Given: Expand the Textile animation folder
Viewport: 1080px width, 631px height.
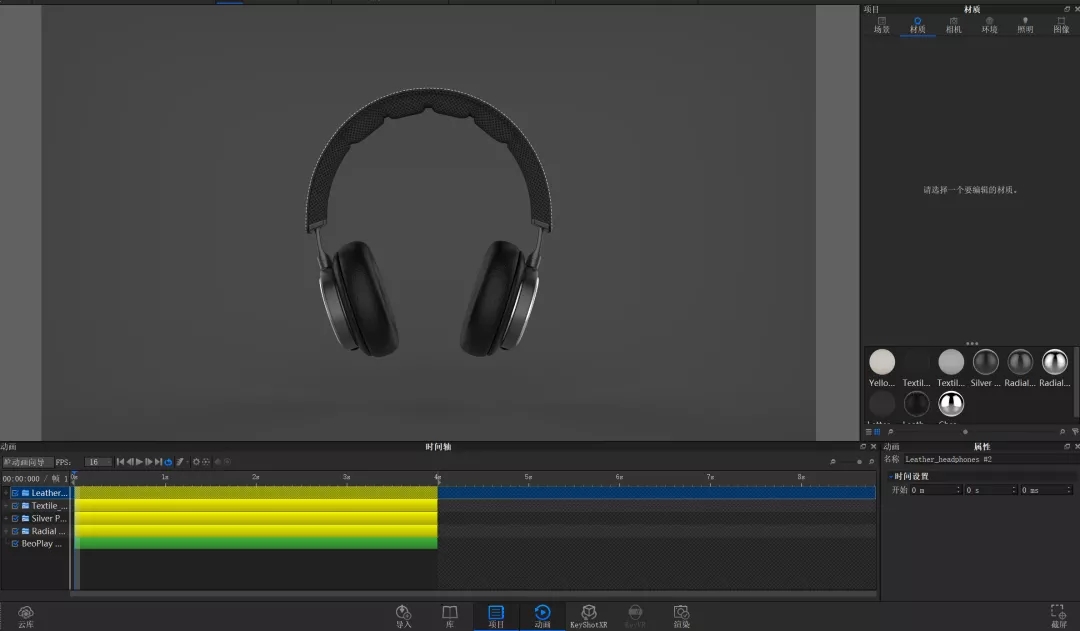Looking at the screenshot, I should [x=6, y=506].
